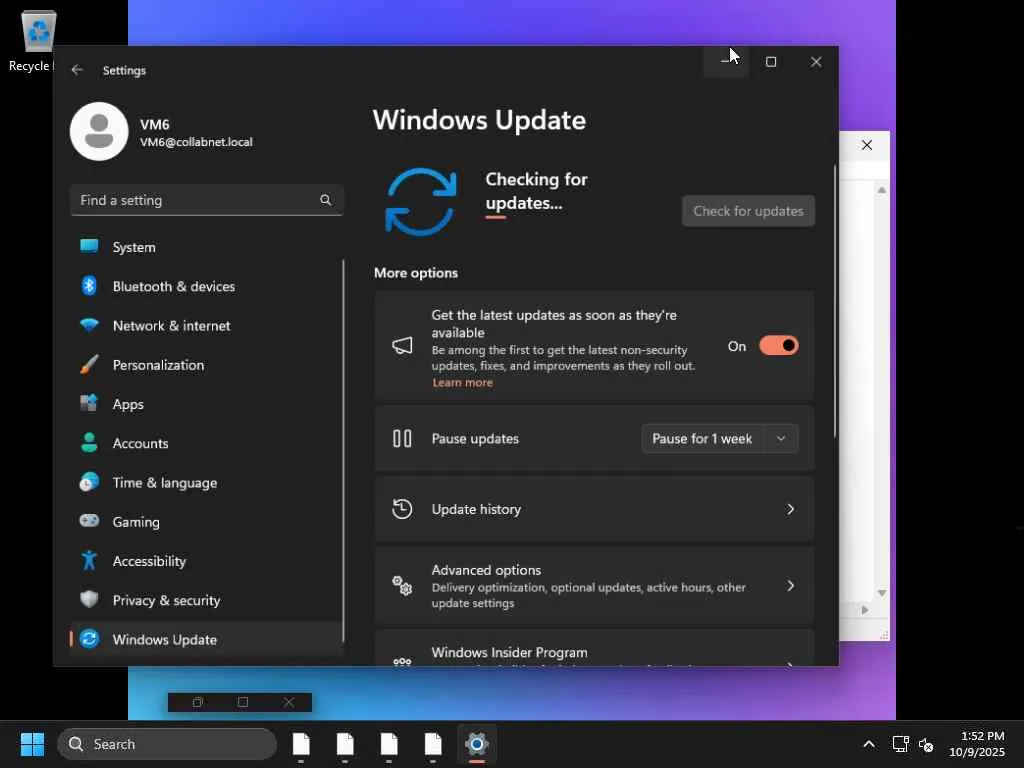Image resolution: width=1024 pixels, height=768 pixels.
Task: Click the taskbar Search box
Action: pos(167,744)
